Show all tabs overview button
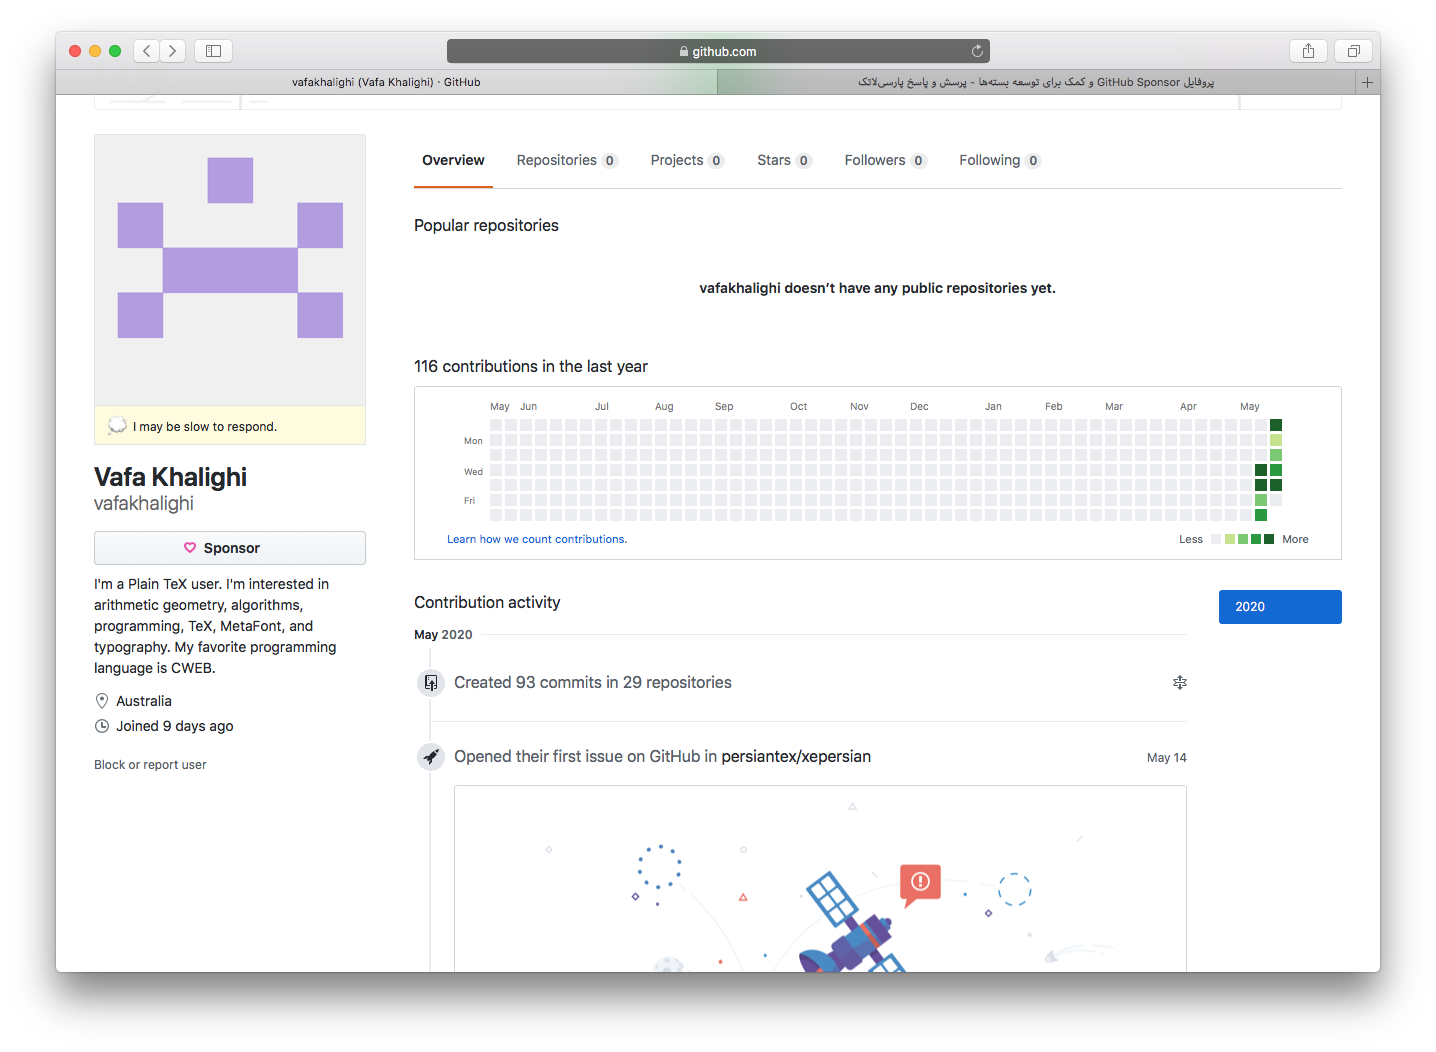The width and height of the screenshot is (1436, 1052). point(1353,51)
